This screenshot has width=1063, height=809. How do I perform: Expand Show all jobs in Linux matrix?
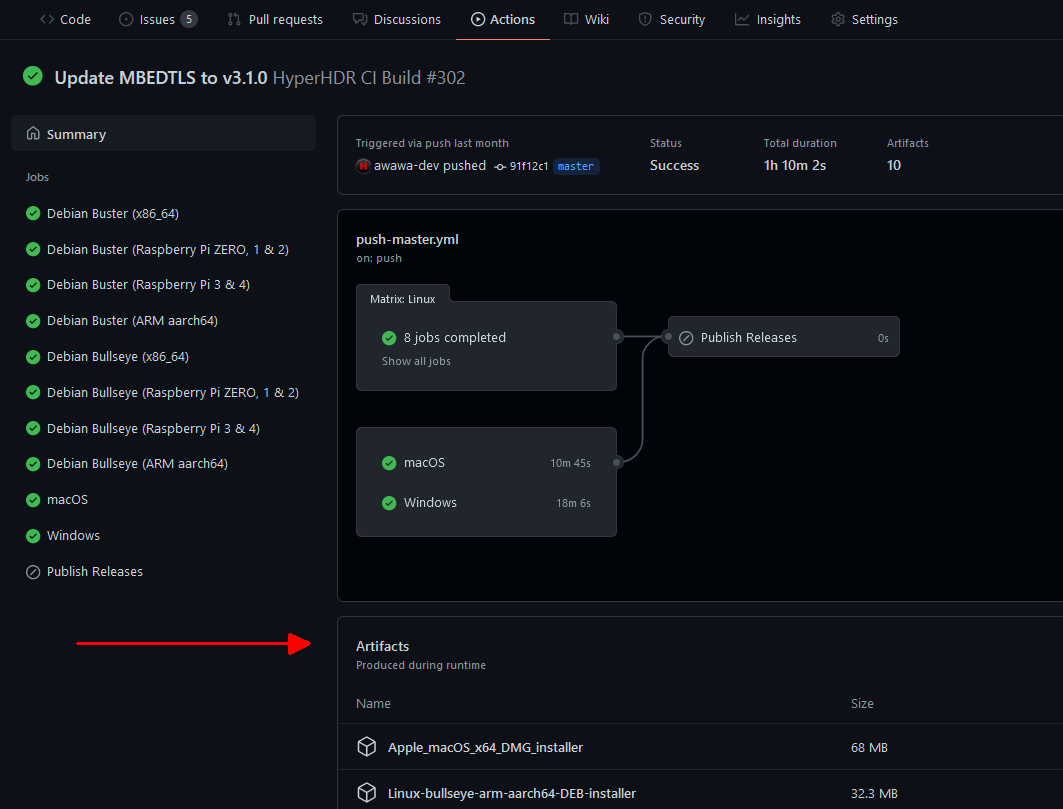point(416,361)
